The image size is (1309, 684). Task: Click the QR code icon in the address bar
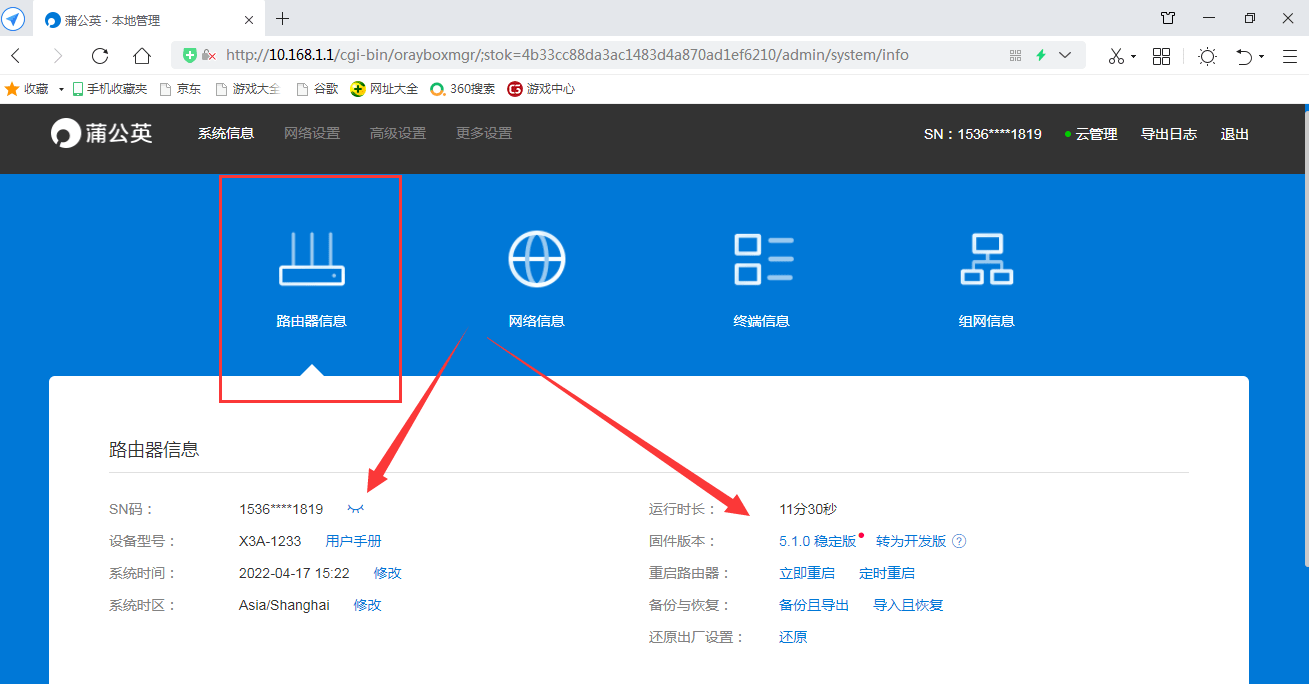coord(1016,56)
